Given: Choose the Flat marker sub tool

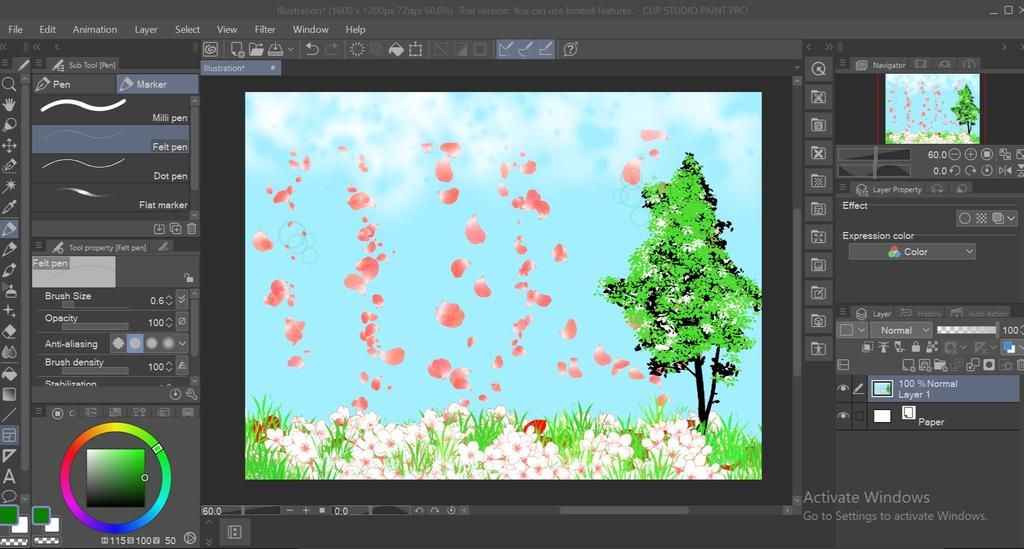Looking at the screenshot, I should 110,197.
